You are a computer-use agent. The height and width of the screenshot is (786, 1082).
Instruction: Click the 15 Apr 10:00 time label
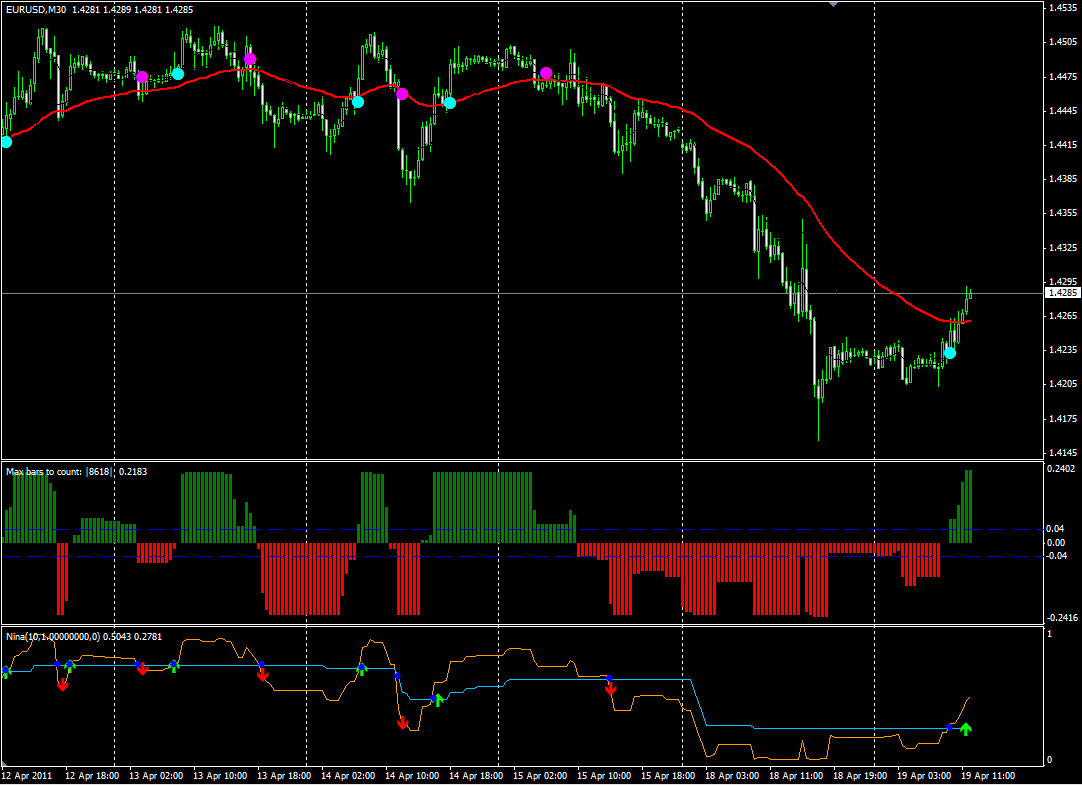(605, 776)
